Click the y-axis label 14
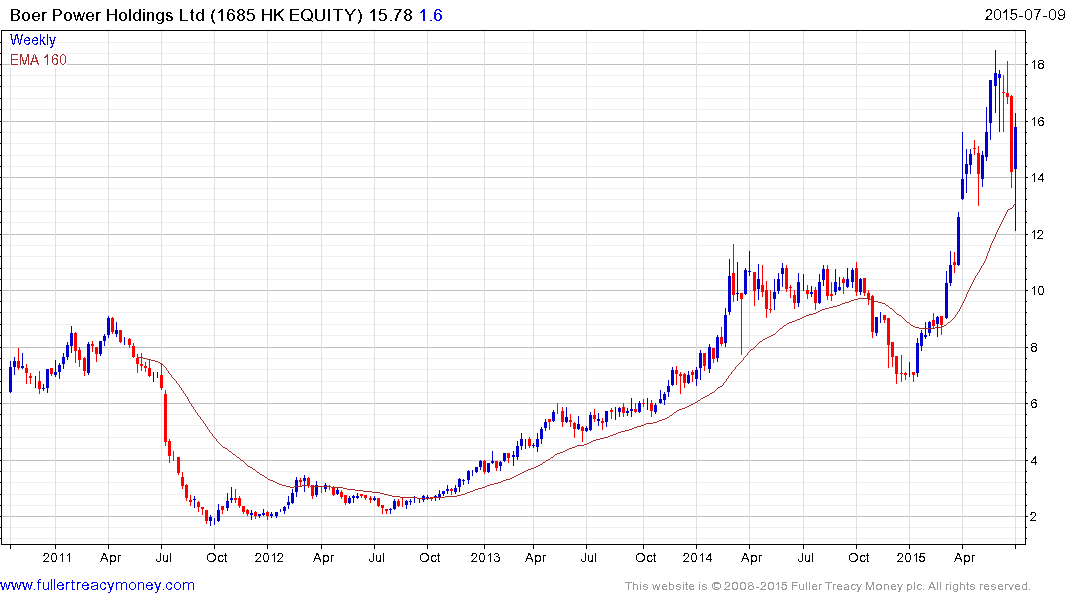 pyautogui.click(x=1037, y=178)
